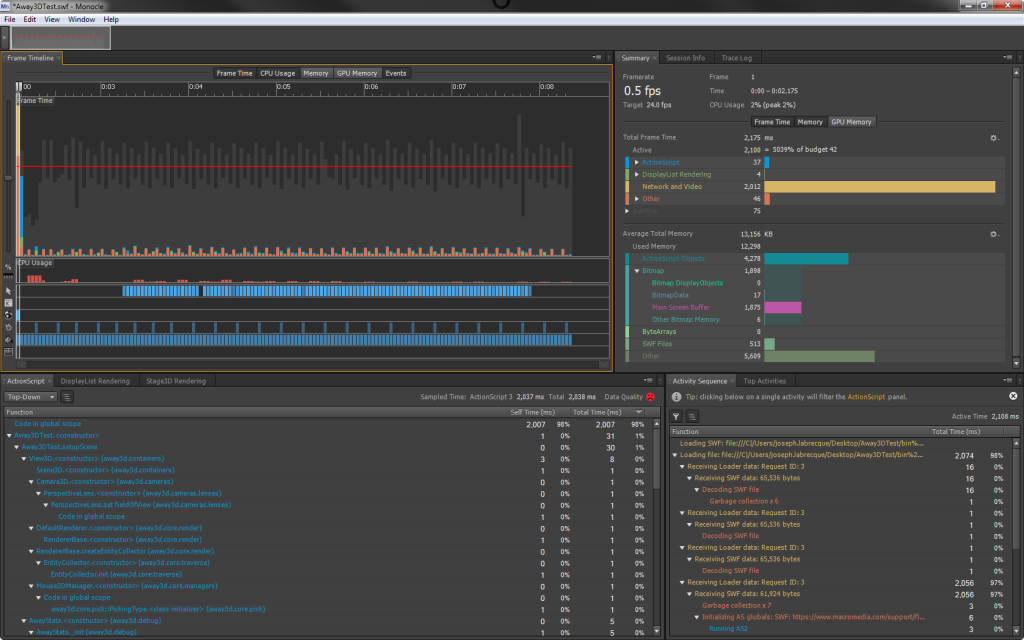Click the Self Time (ms) column header
1024x640 pixels.
532,412
